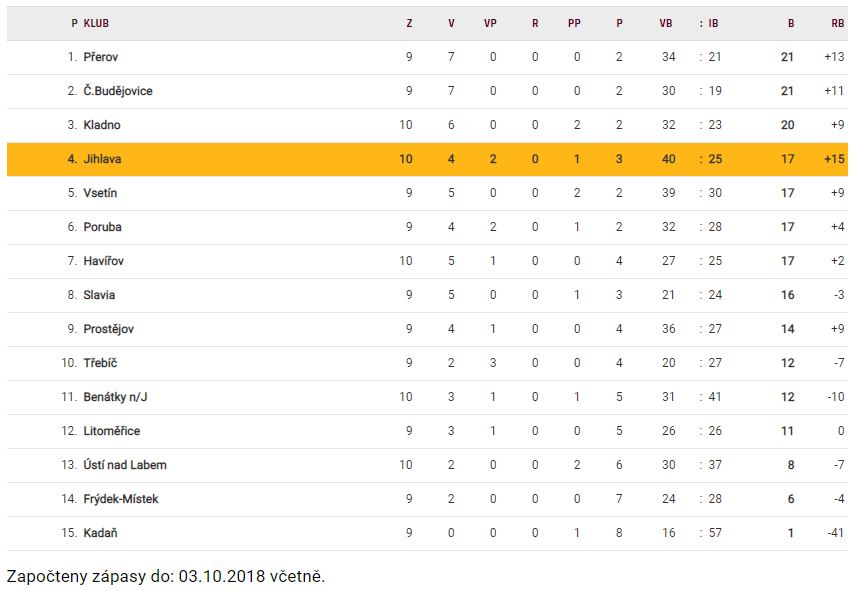Click the Z games played header
Image resolution: width=857 pixels, height=591 pixels.
tap(409, 23)
